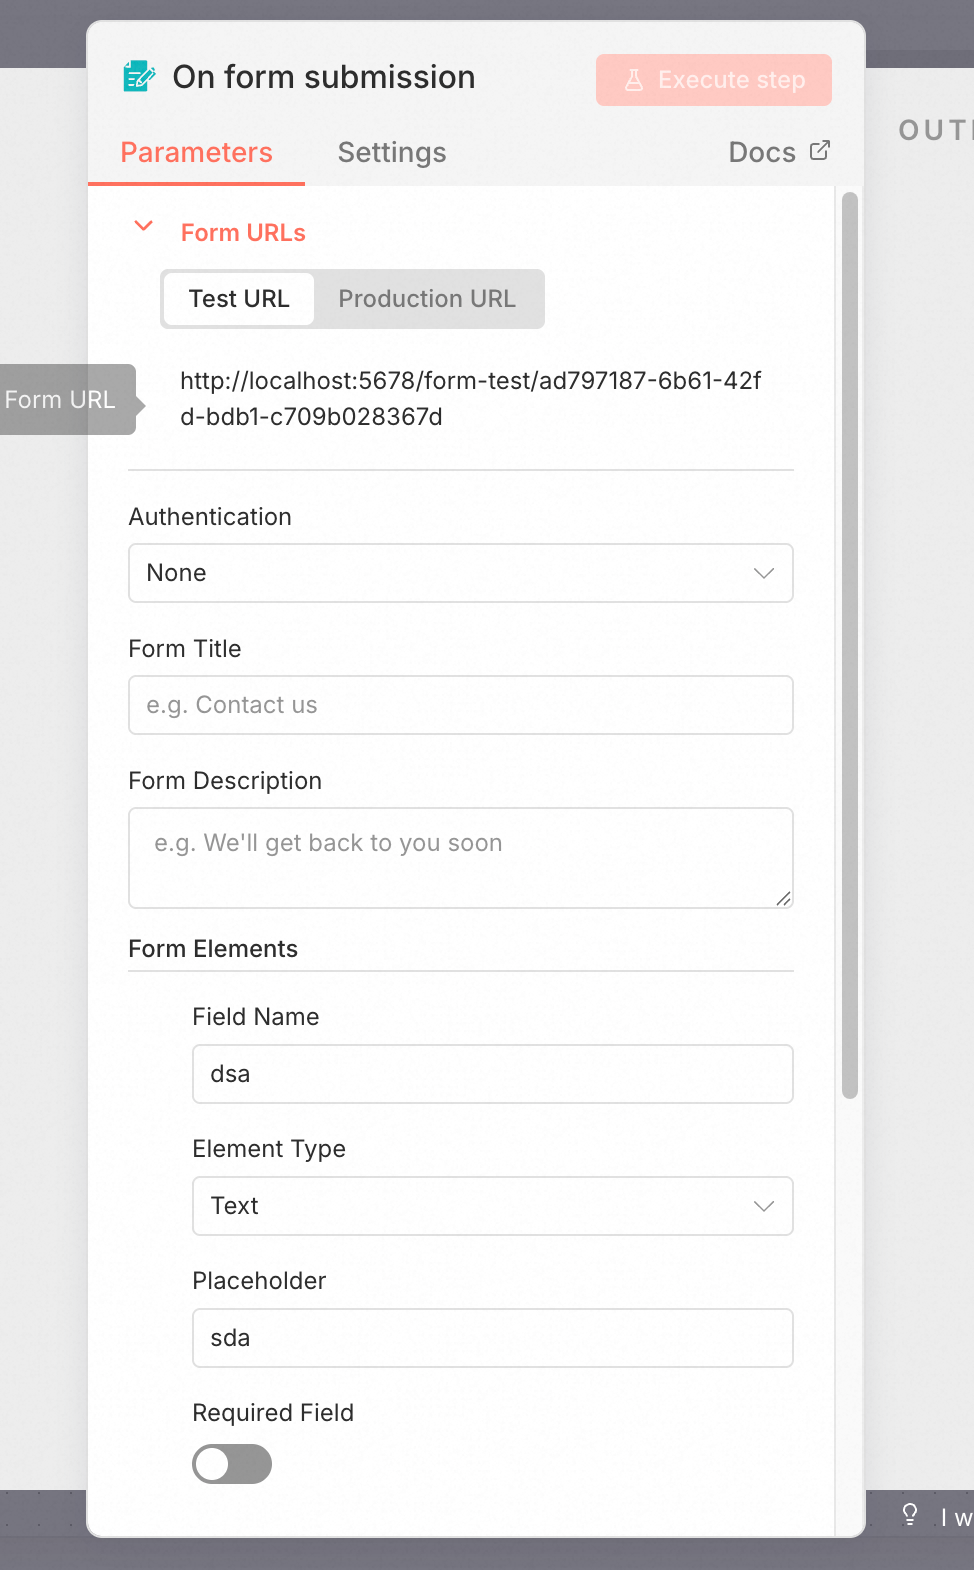974x1570 pixels.
Task: Open the Docs external link icon
Action: [820, 150]
